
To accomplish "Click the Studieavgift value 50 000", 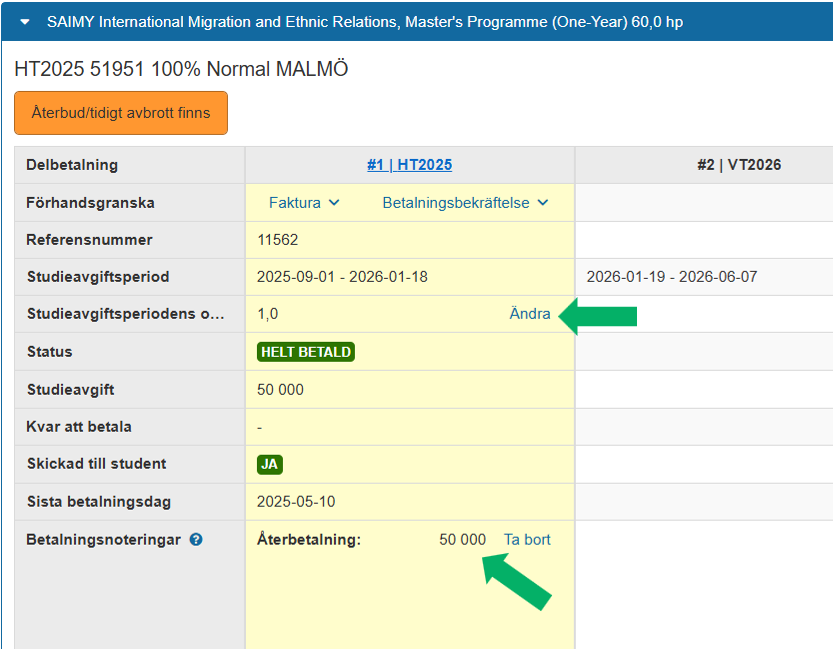I will (280, 390).
